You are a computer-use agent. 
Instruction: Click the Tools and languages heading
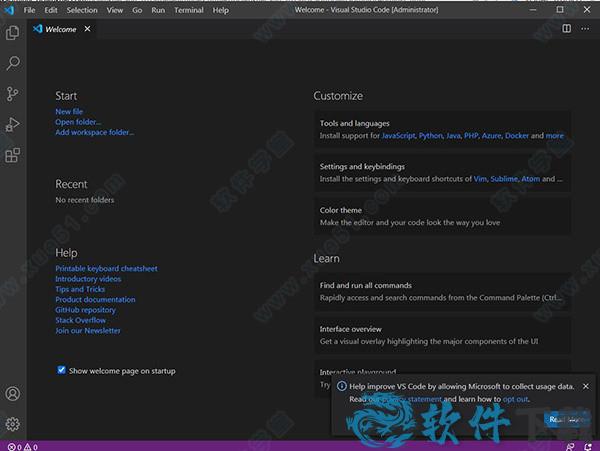(x=355, y=123)
